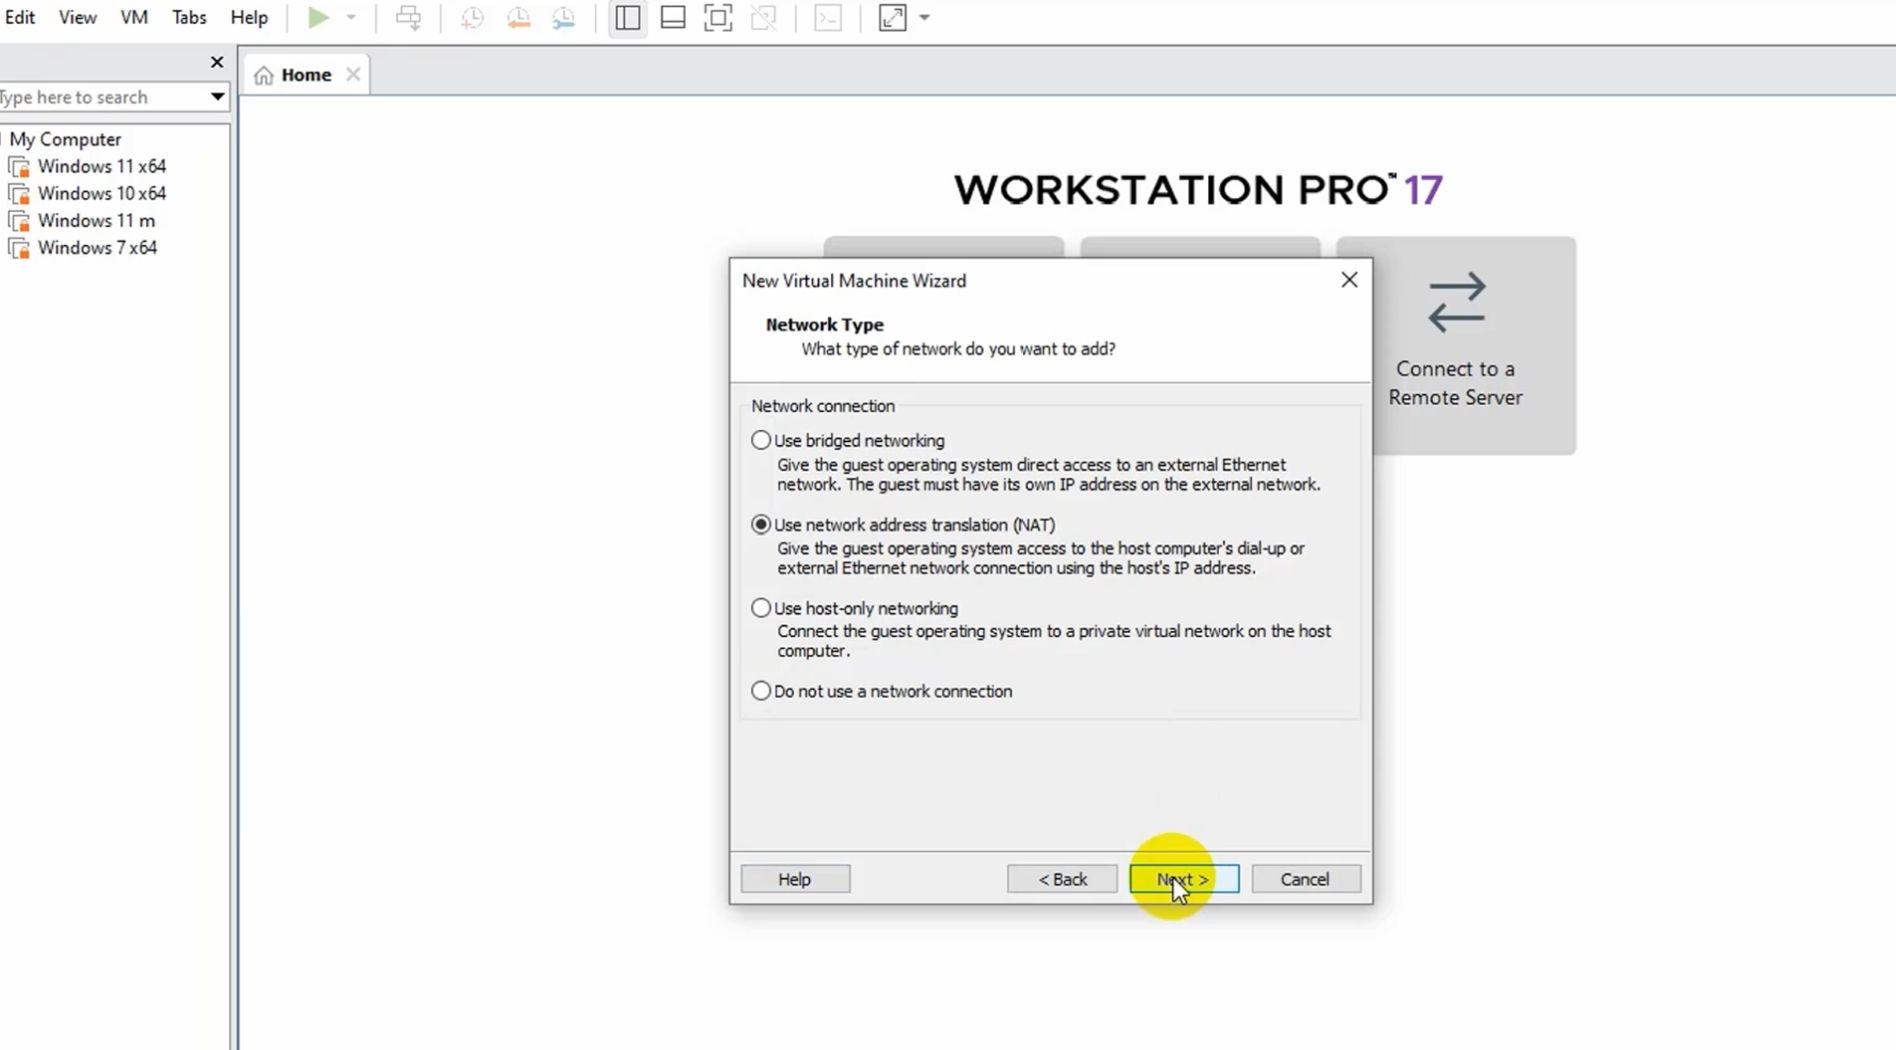This screenshot has width=1896, height=1050.
Task: Click the Send Ctrl+Alt+Del toolbar icon
Action: (408, 18)
